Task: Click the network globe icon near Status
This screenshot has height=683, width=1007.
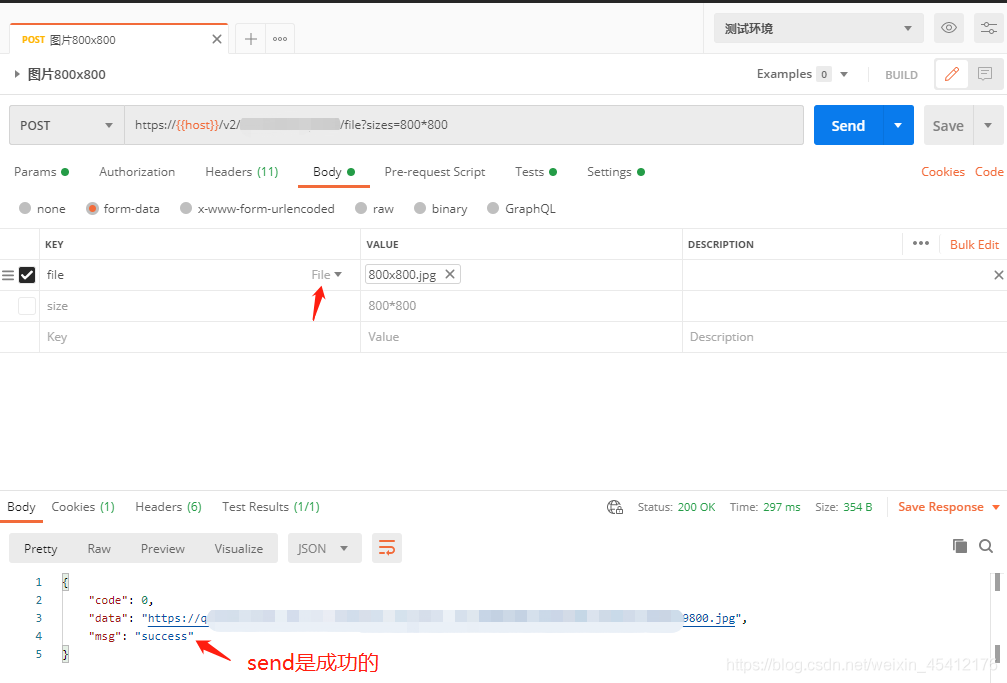Action: (x=615, y=508)
